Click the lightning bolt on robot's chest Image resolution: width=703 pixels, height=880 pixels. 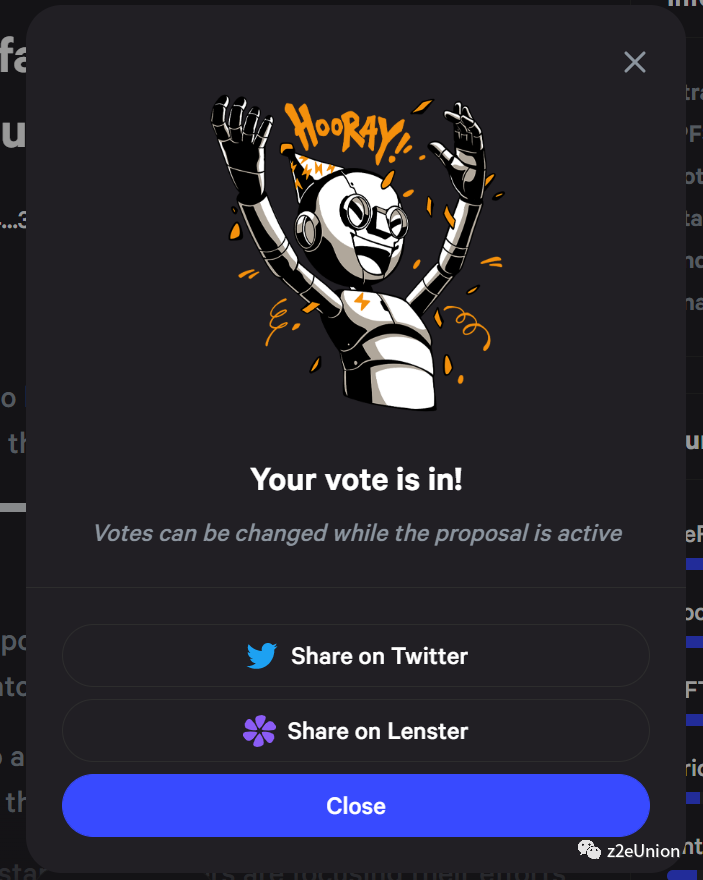[x=362, y=301]
